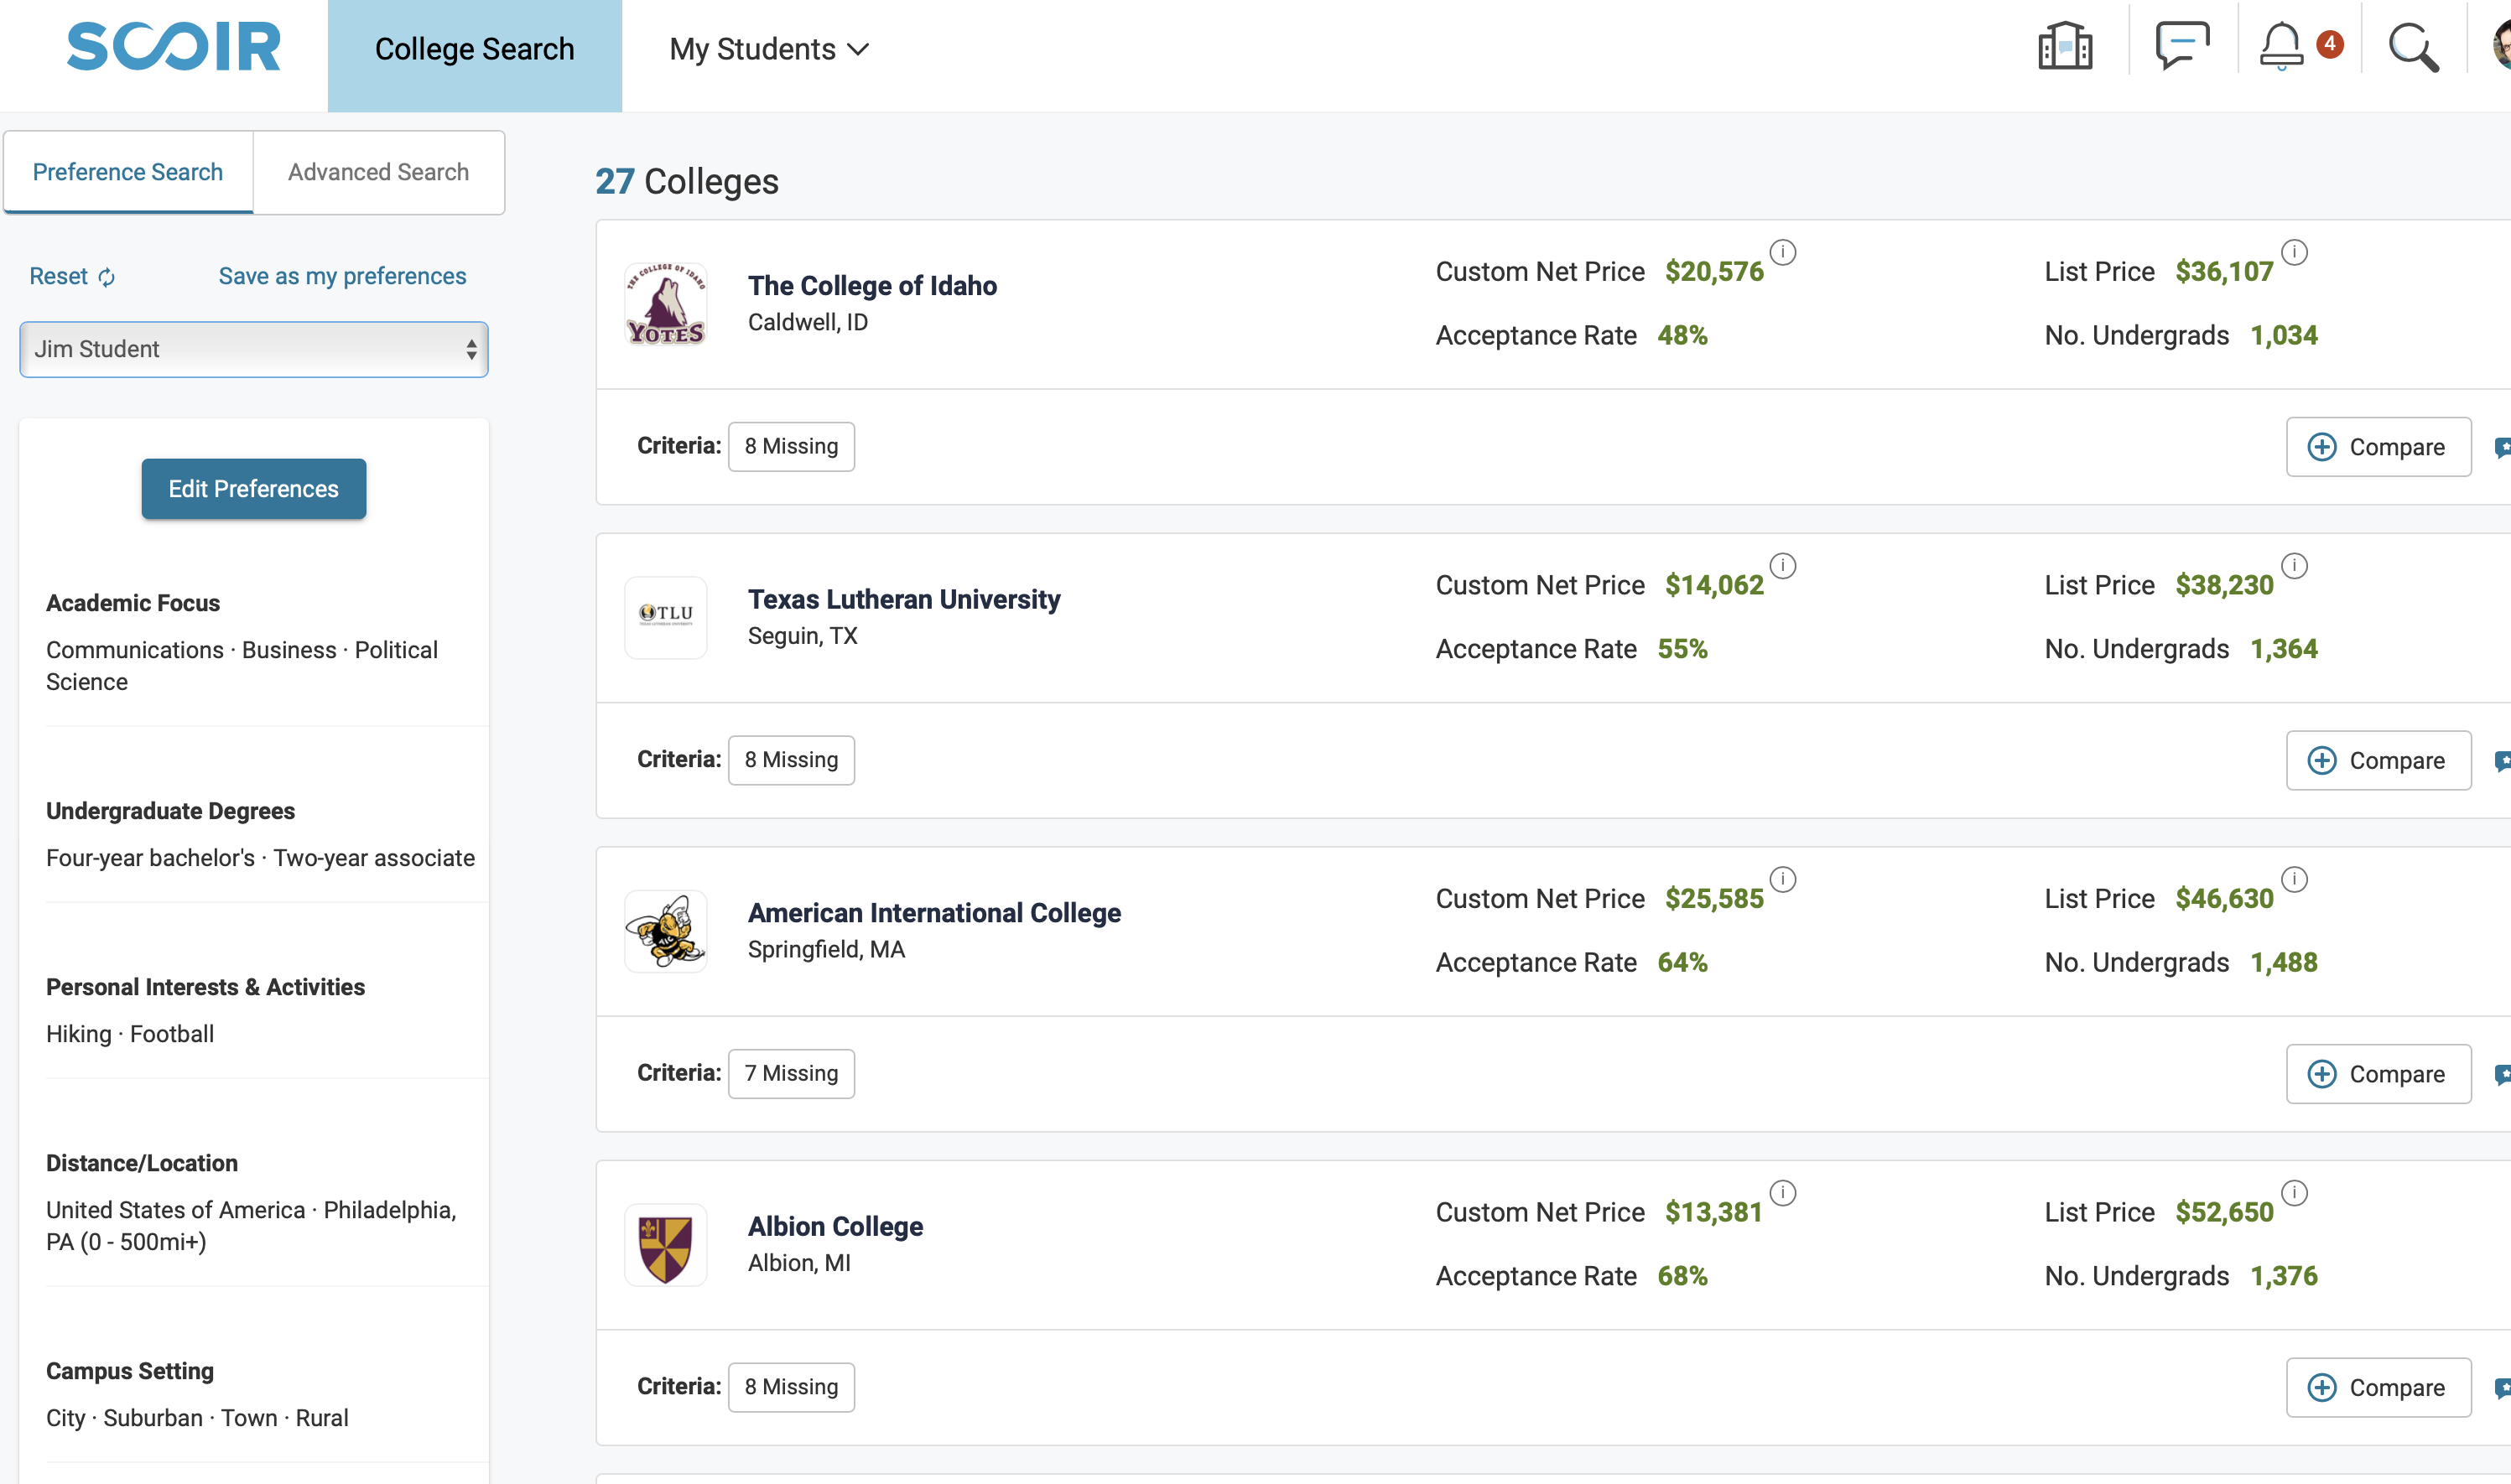Click the Undergraduate Degrees heading

(170, 811)
